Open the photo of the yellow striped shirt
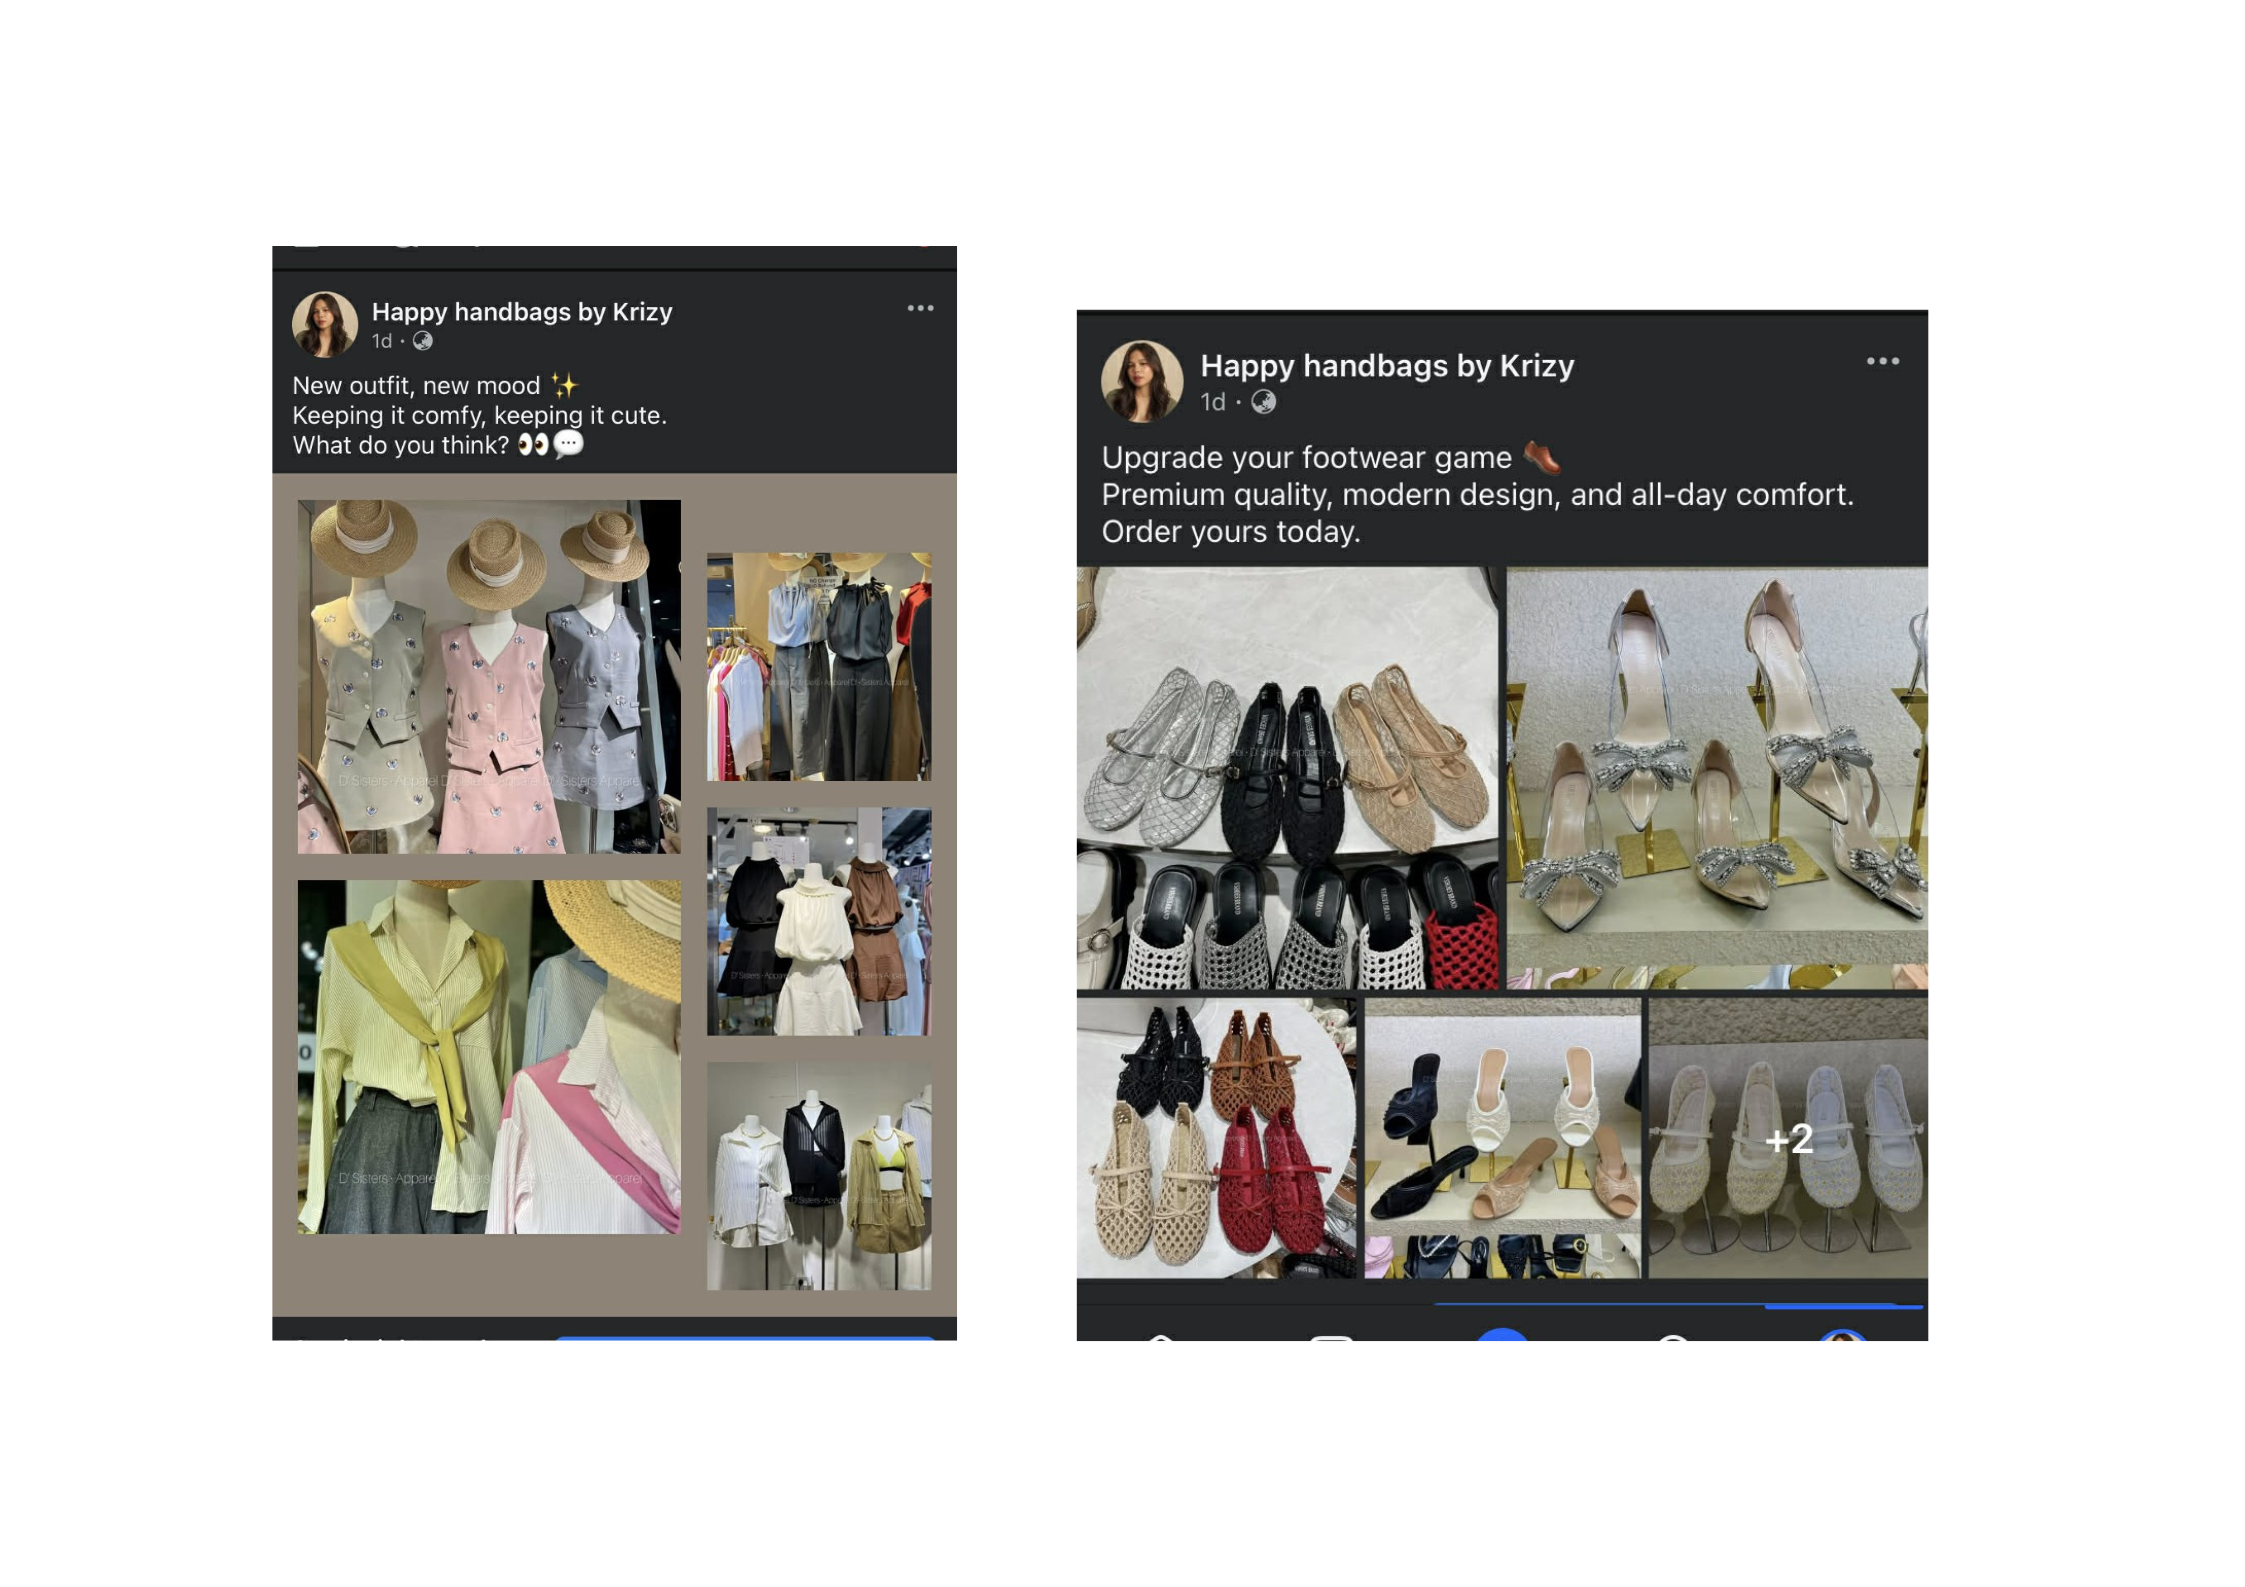 pyautogui.click(x=489, y=1056)
